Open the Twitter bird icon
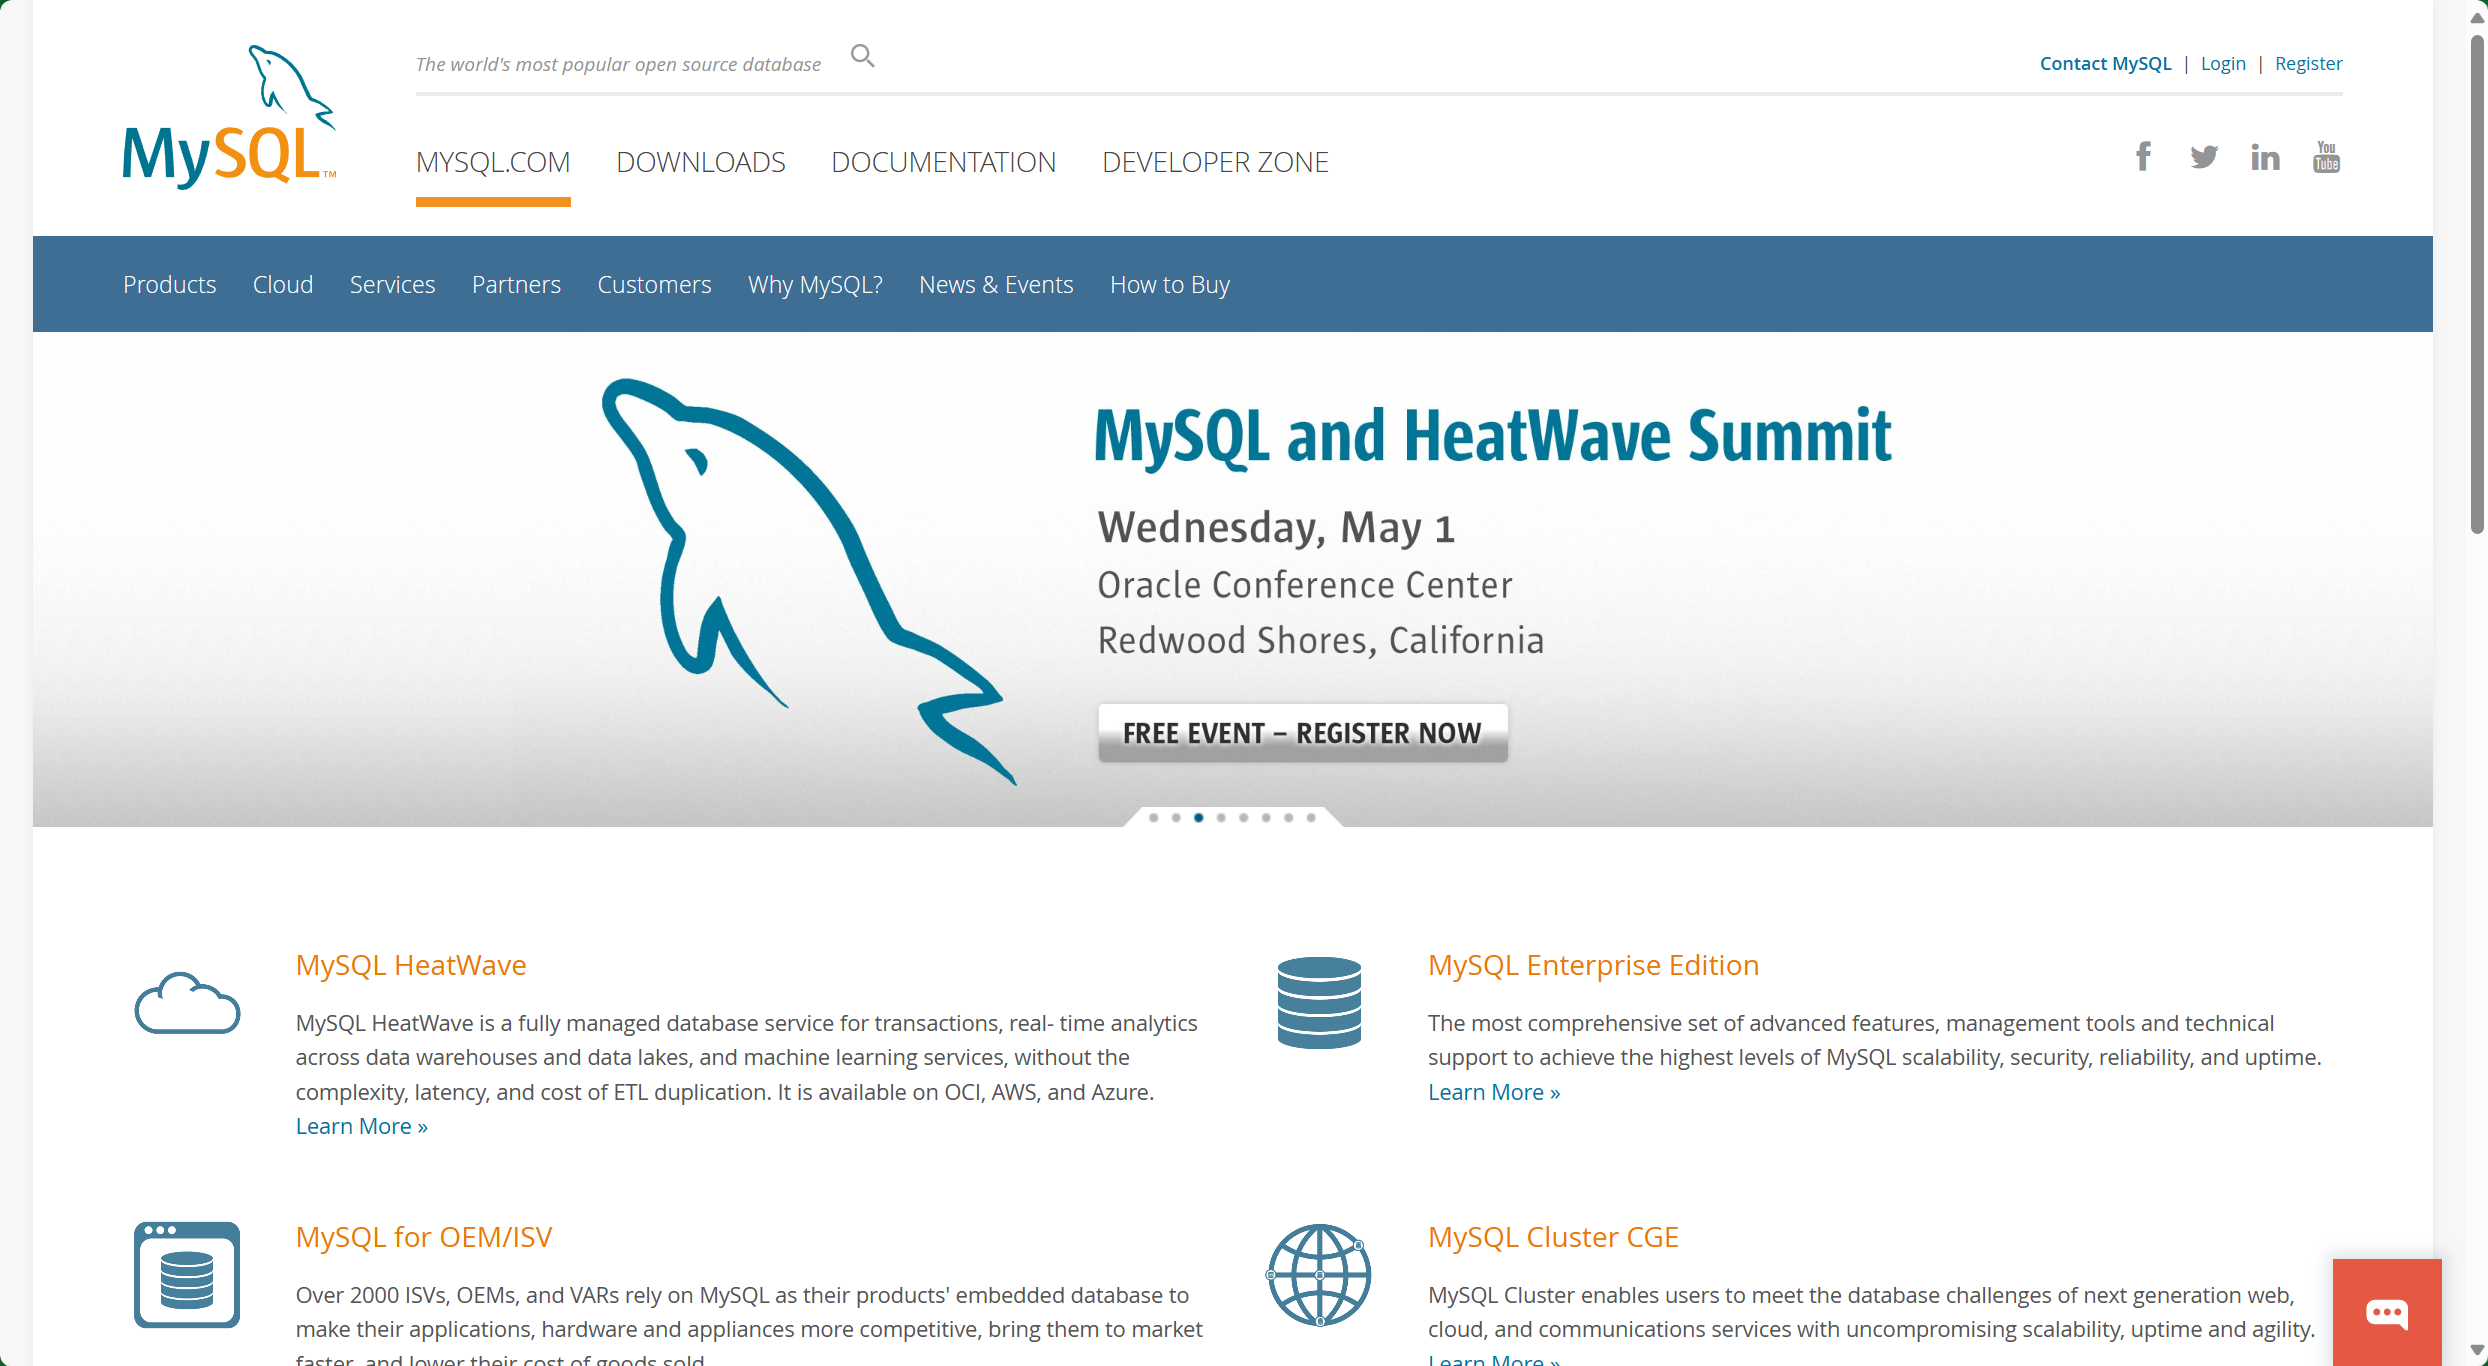Image resolution: width=2488 pixels, height=1366 pixels. pyautogui.click(x=2204, y=157)
